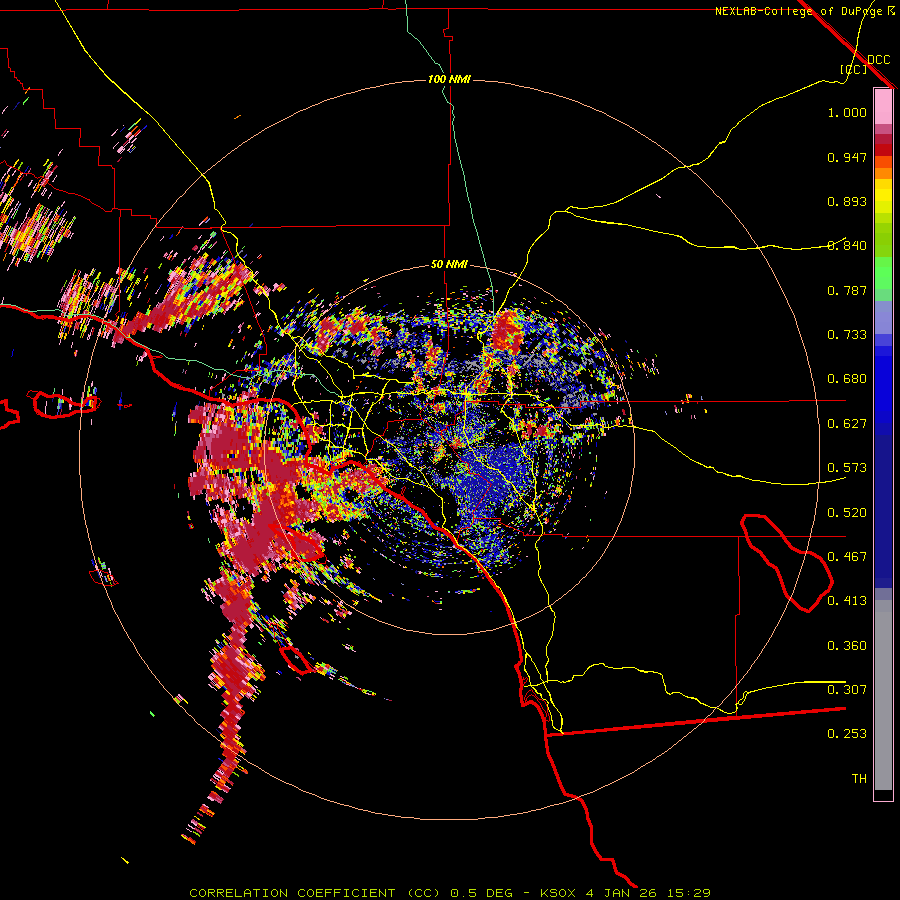Click the 0.947 scale value

pyautogui.click(x=847, y=157)
